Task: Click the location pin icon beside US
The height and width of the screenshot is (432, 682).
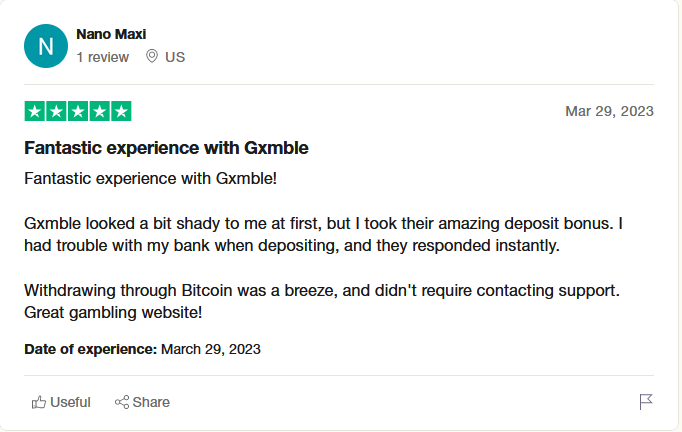Action: pyautogui.click(x=152, y=57)
